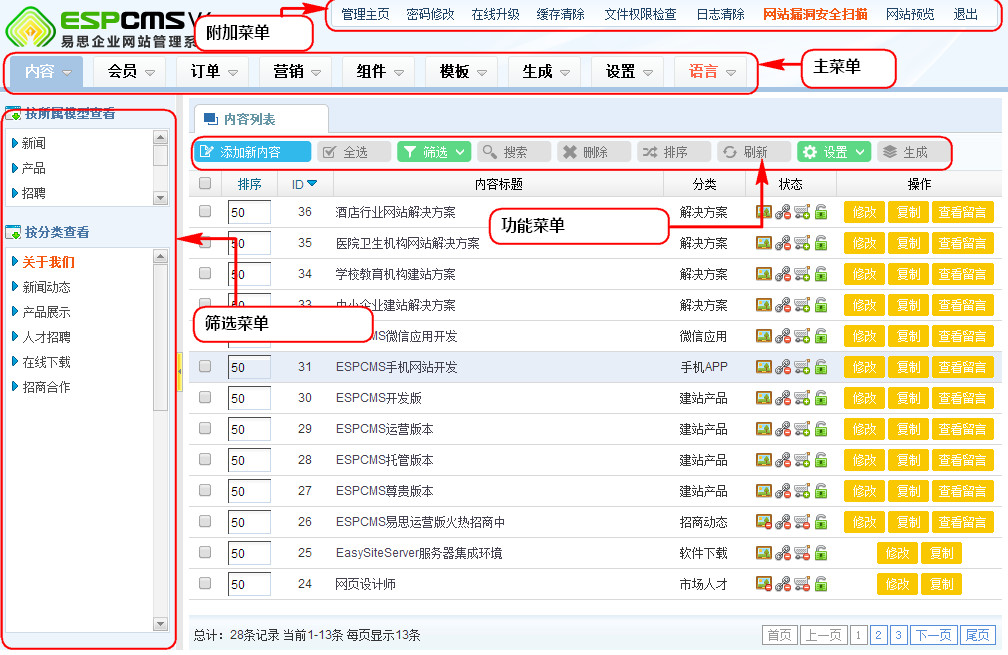Select the ESPCMS手机网站开发 row checkbox

[x=205, y=366]
